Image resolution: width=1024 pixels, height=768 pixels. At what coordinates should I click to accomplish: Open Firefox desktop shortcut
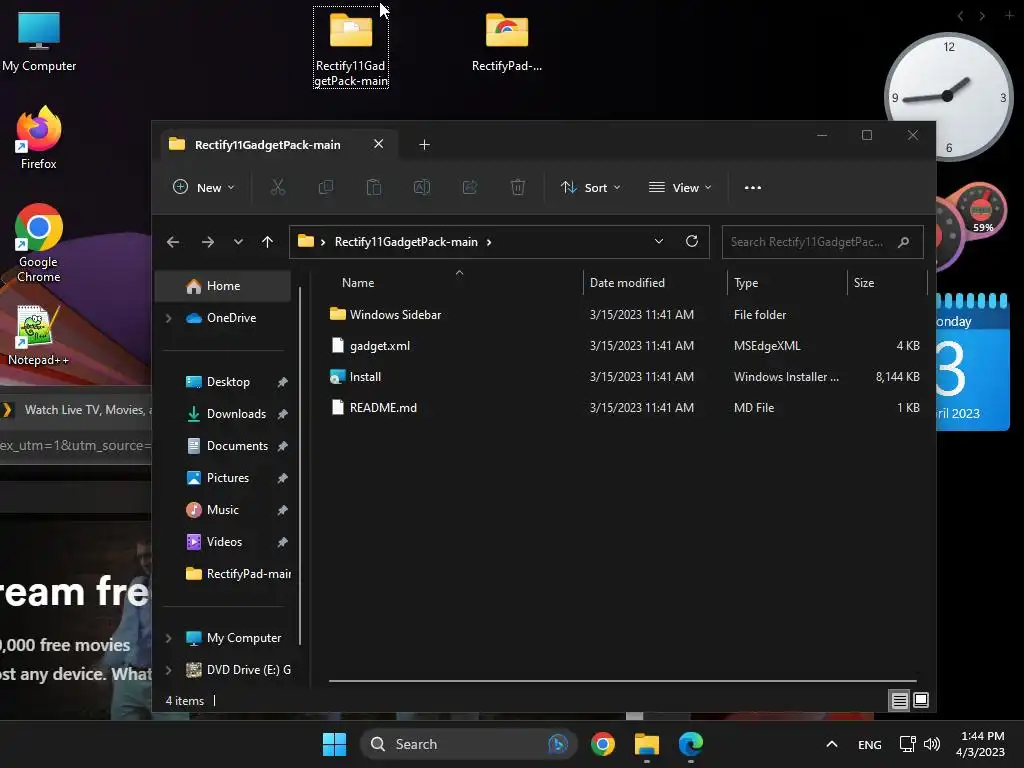(x=39, y=138)
